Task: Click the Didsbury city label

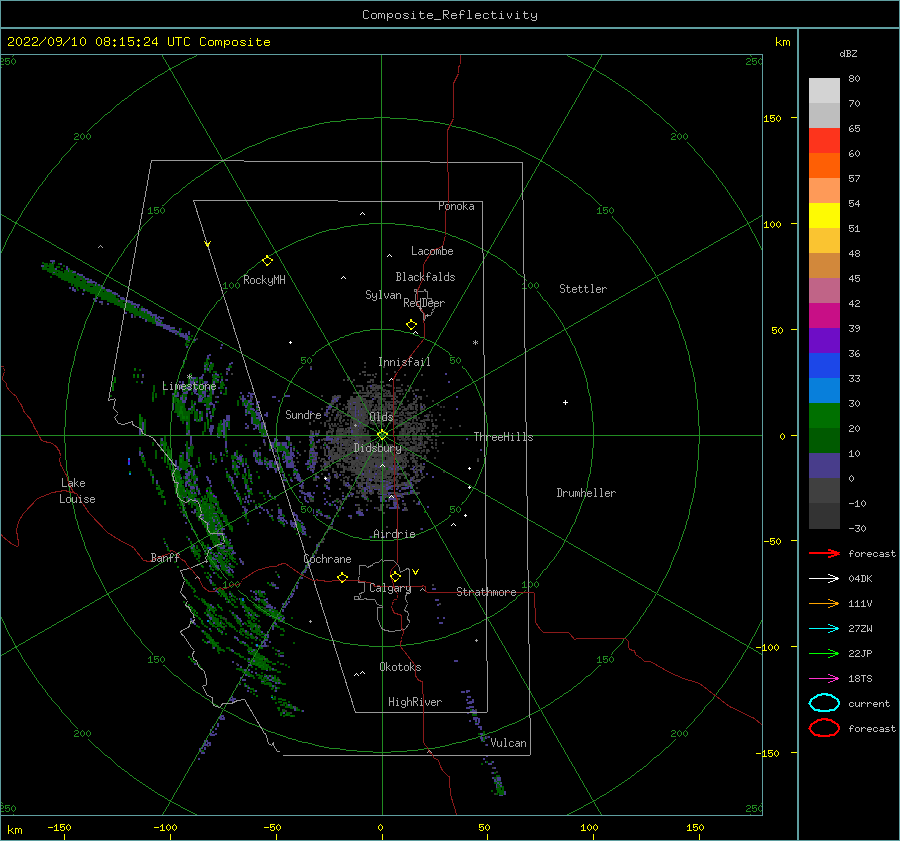Action: (x=377, y=448)
